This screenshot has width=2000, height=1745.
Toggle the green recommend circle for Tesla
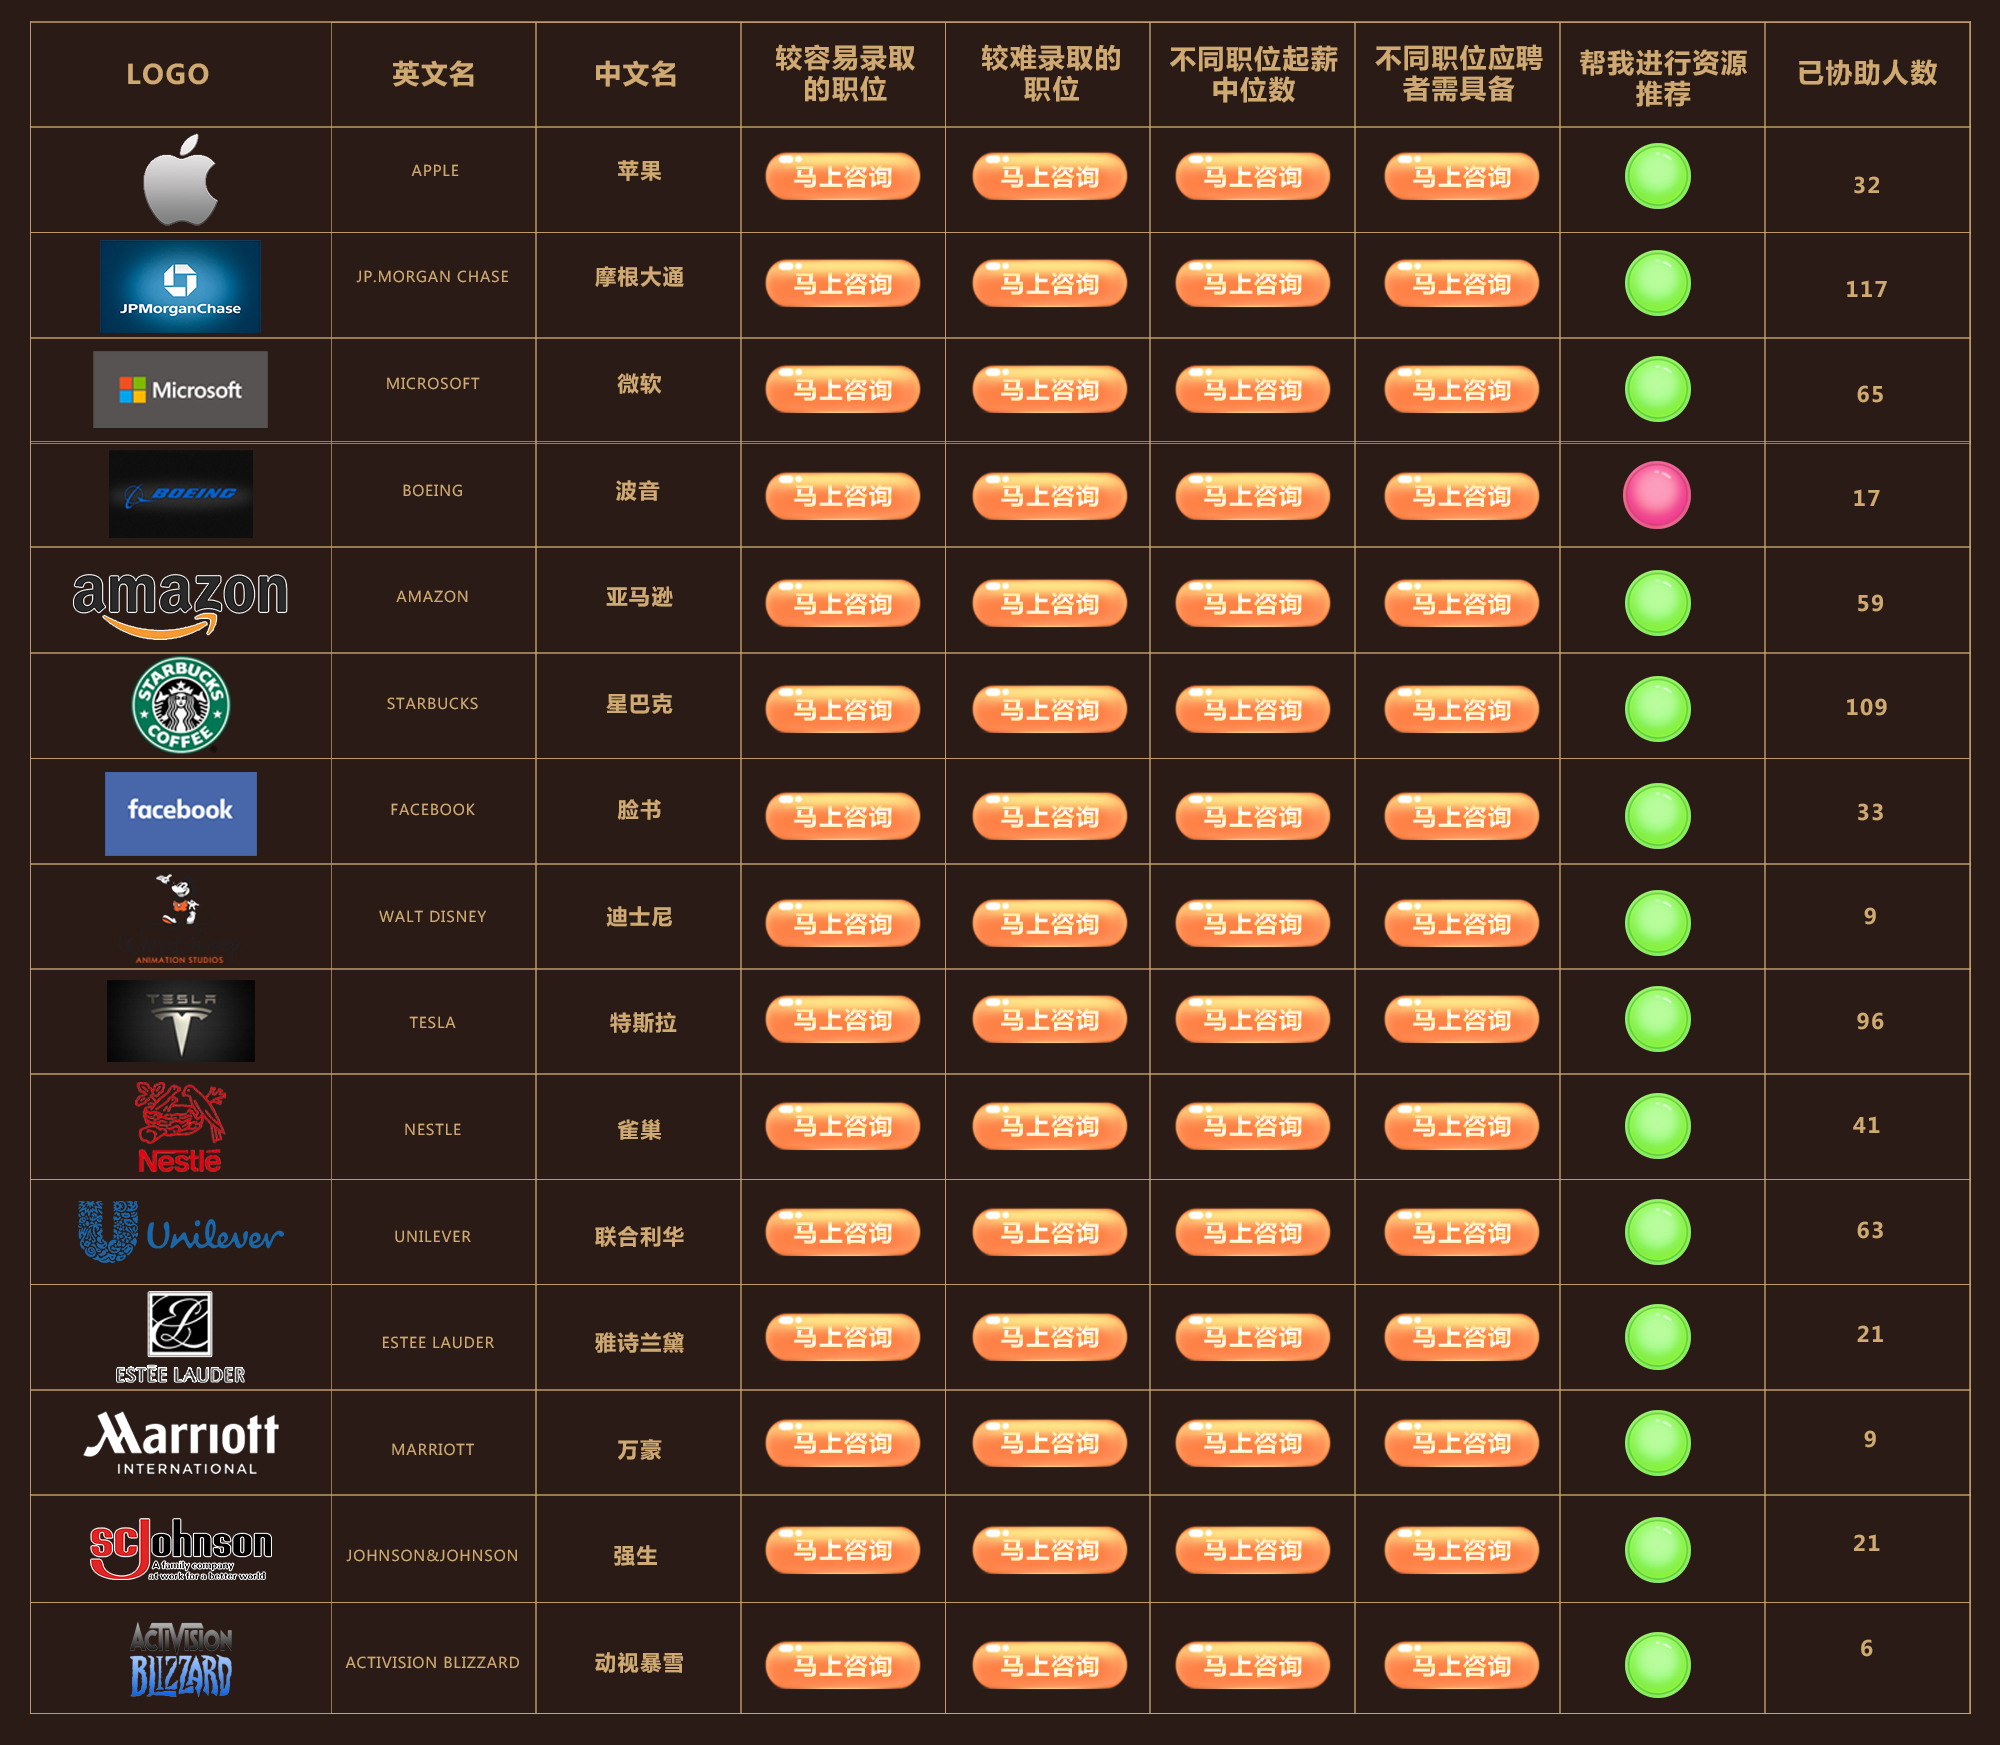[x=1657, y=1019]
